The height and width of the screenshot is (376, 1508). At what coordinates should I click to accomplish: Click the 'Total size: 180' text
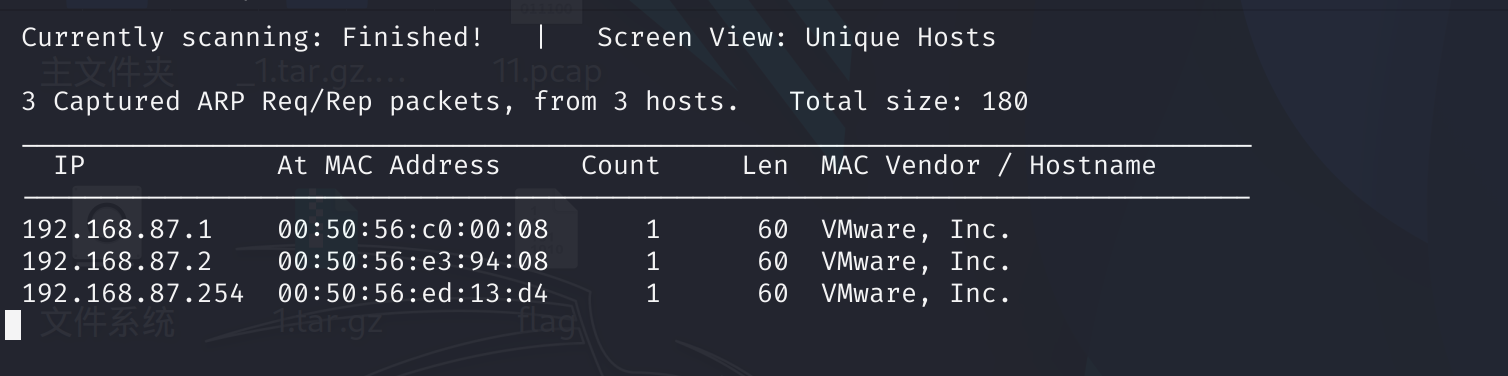coord(908,102)
